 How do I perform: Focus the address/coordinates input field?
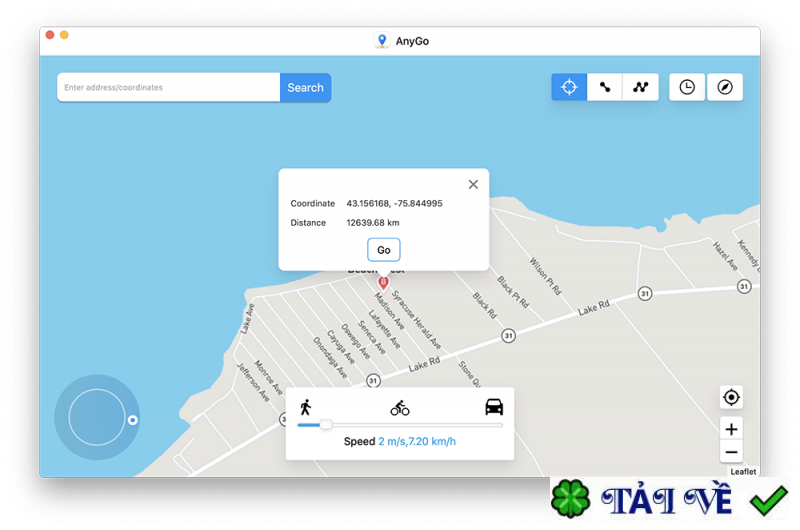169,88
